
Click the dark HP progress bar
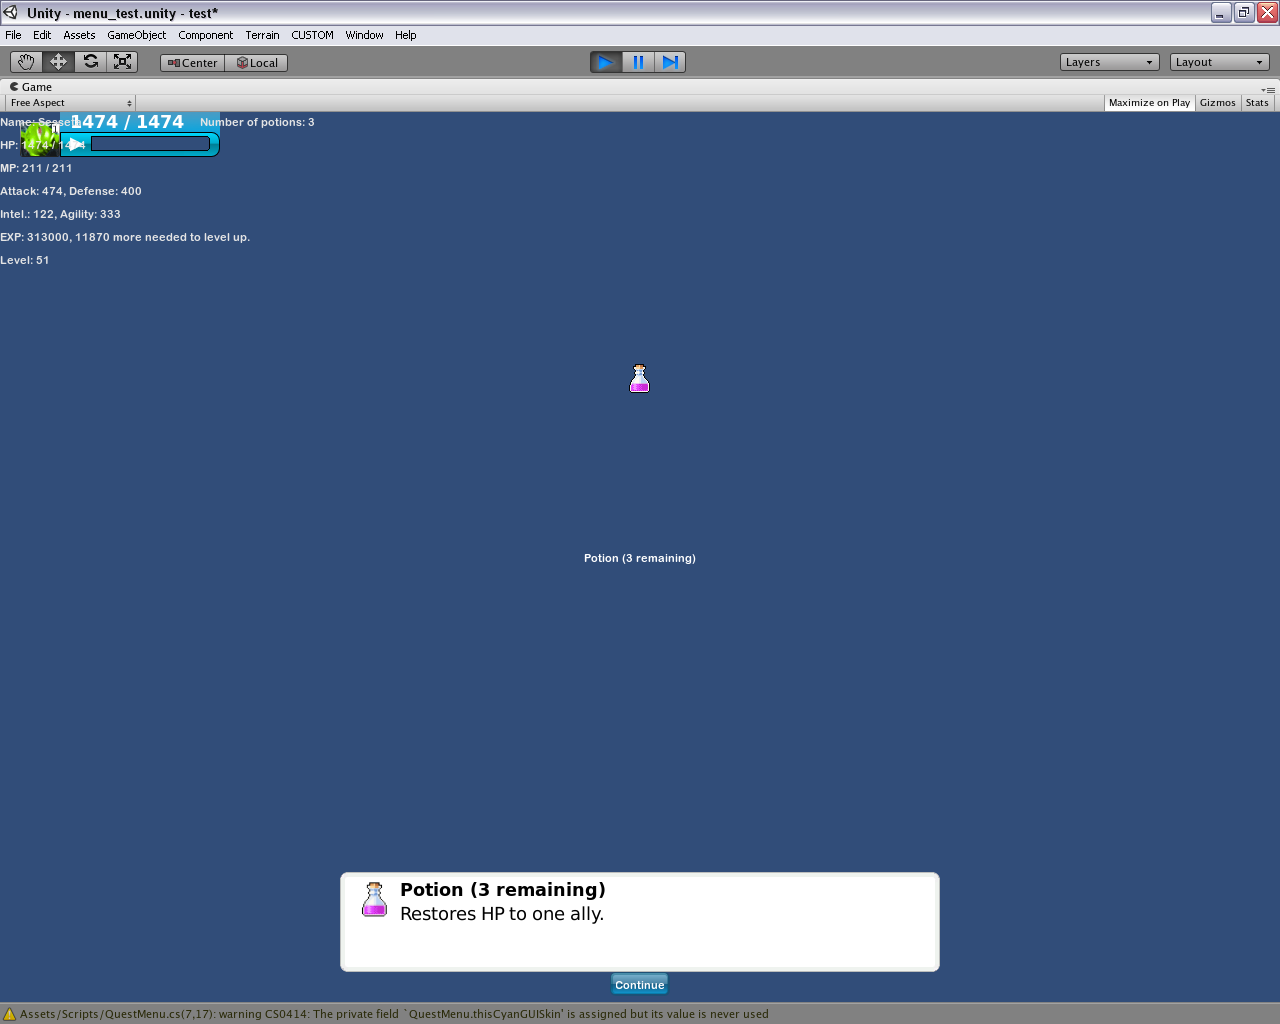tap(150, 144)
